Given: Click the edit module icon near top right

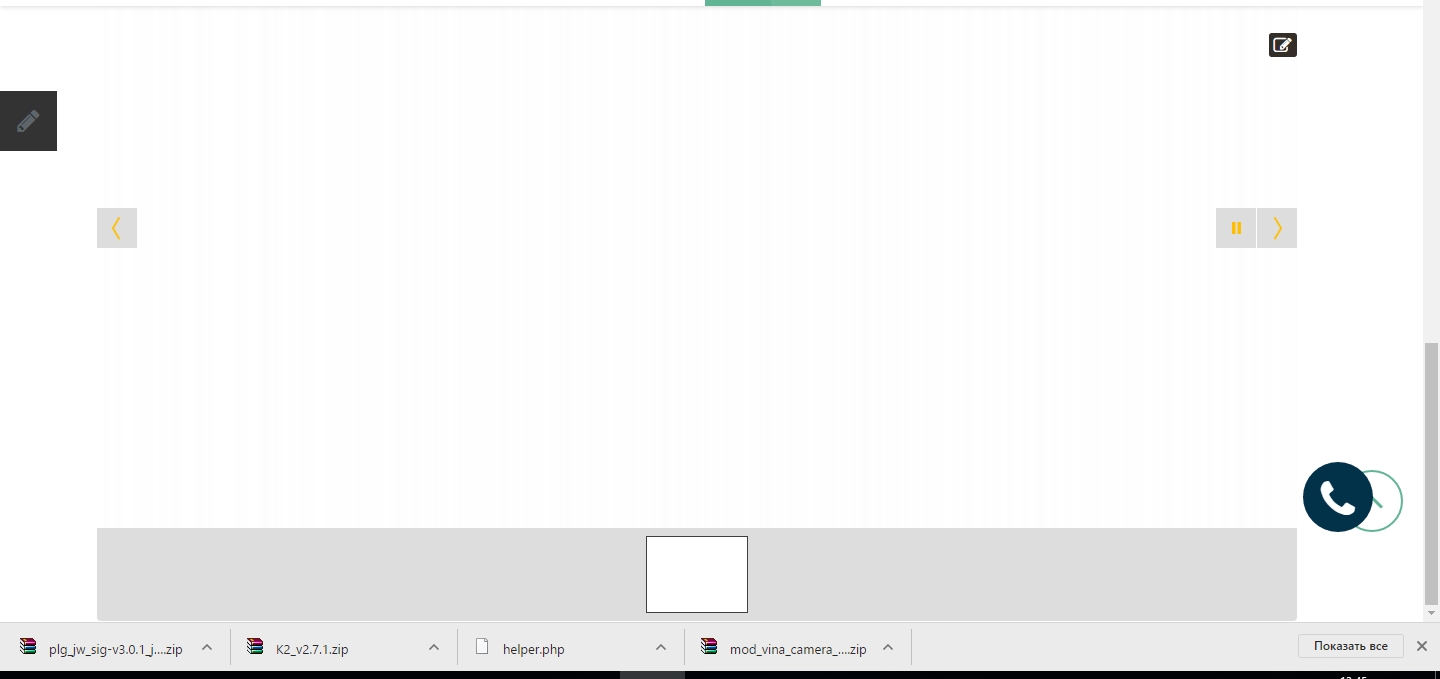Looking at the screenshot, I should (x=1282, y=44).
